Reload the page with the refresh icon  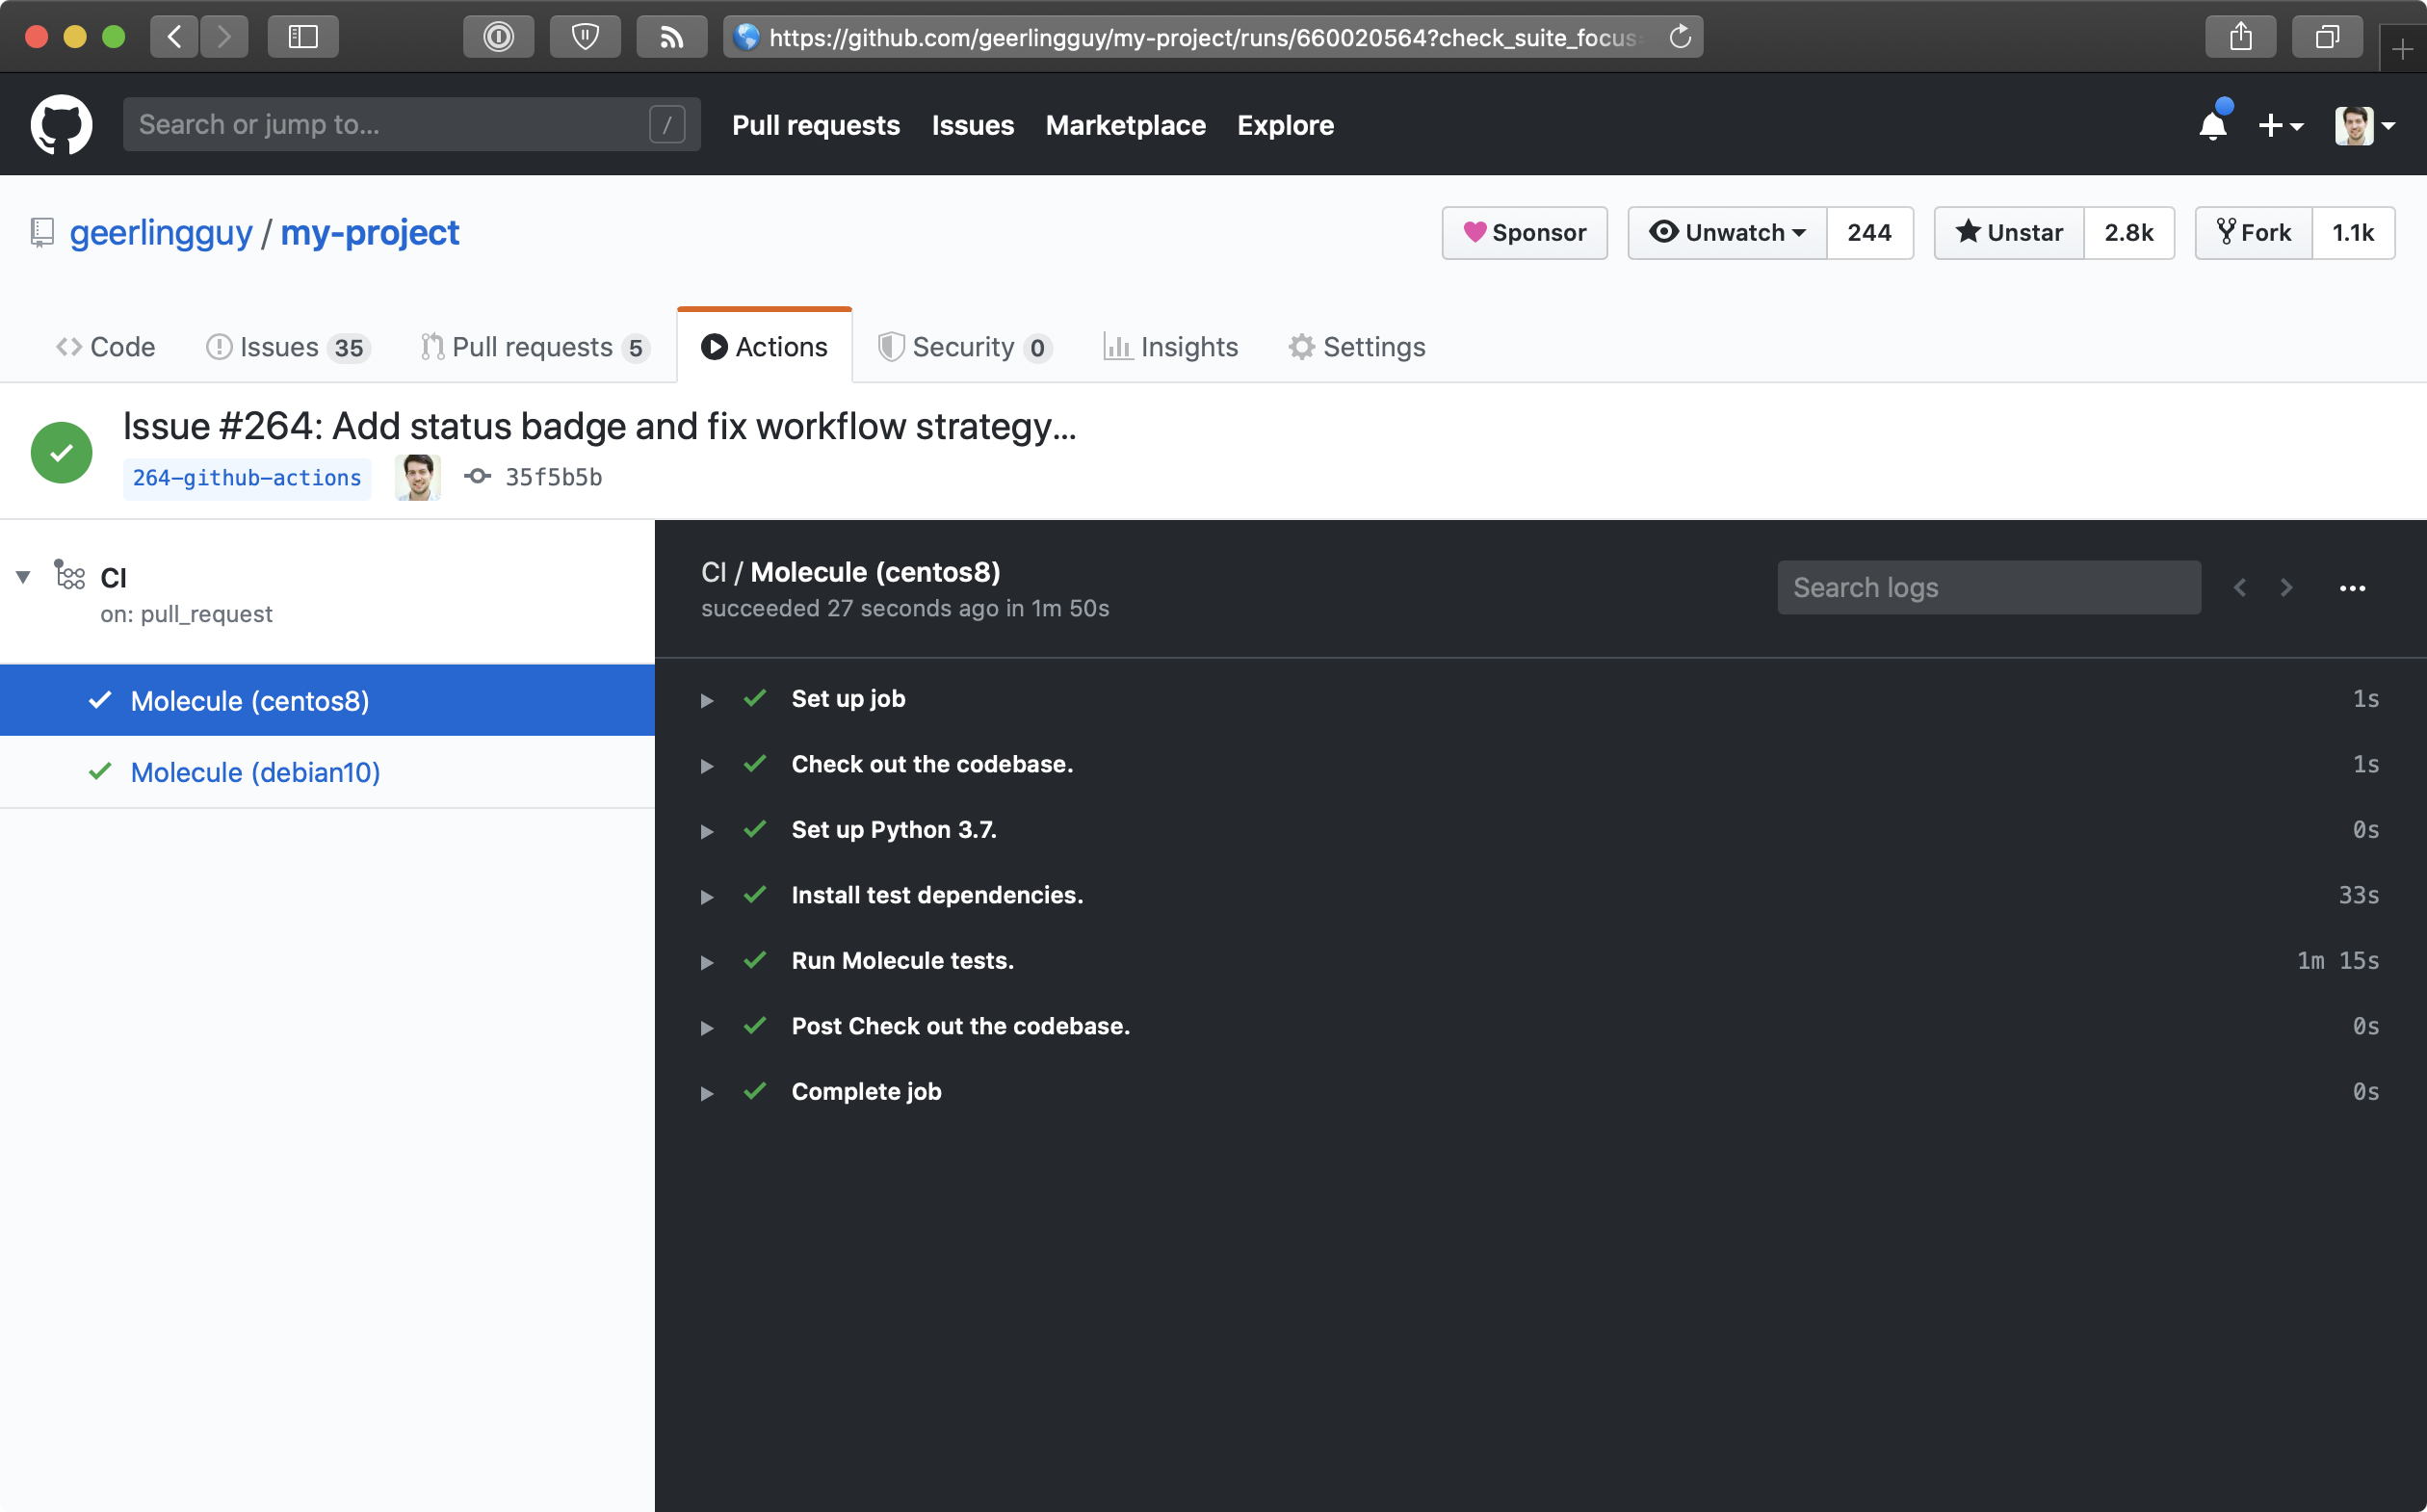point(1680,37)
